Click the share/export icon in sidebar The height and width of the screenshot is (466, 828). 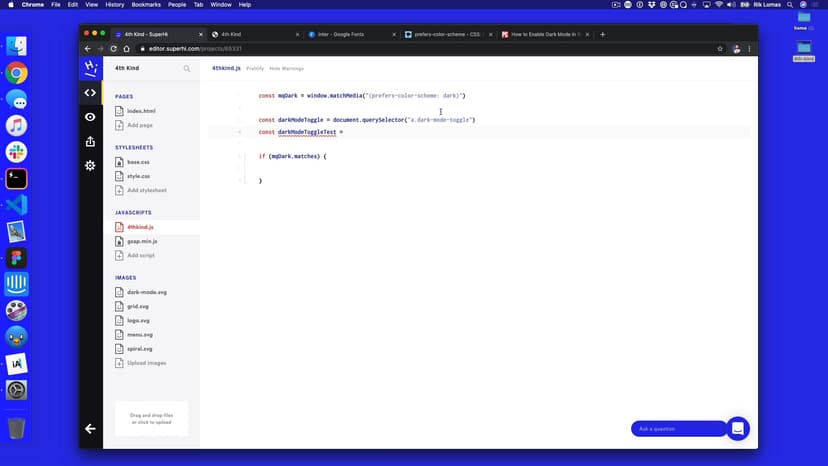tap(90, 141)
